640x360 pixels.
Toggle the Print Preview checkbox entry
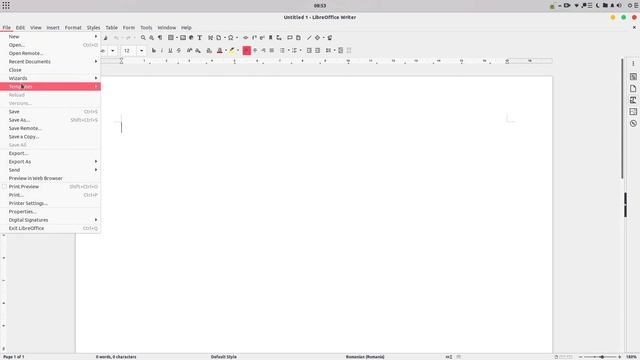(x=50, y=187)
